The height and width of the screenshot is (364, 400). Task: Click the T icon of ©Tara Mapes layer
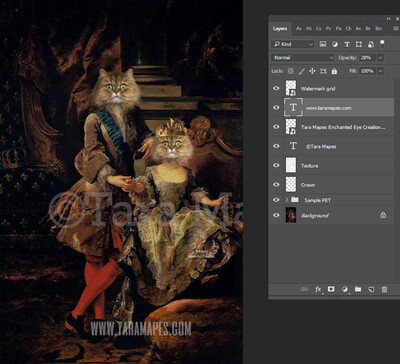pyautogui.click(x=293, y=146)
